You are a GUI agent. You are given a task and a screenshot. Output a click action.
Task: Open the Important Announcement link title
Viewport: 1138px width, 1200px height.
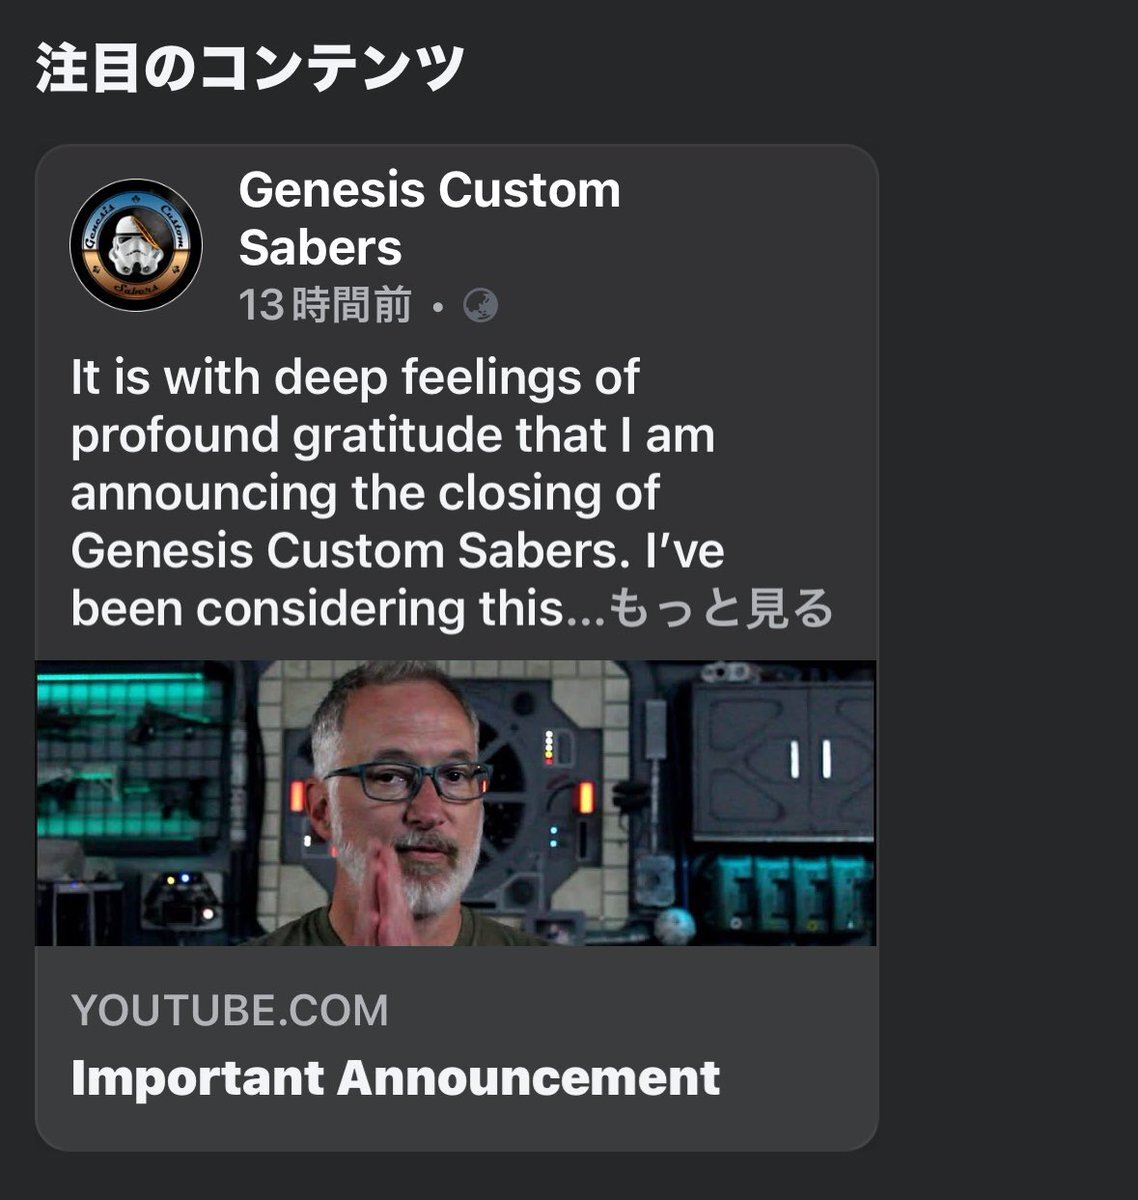[395, 1078]
